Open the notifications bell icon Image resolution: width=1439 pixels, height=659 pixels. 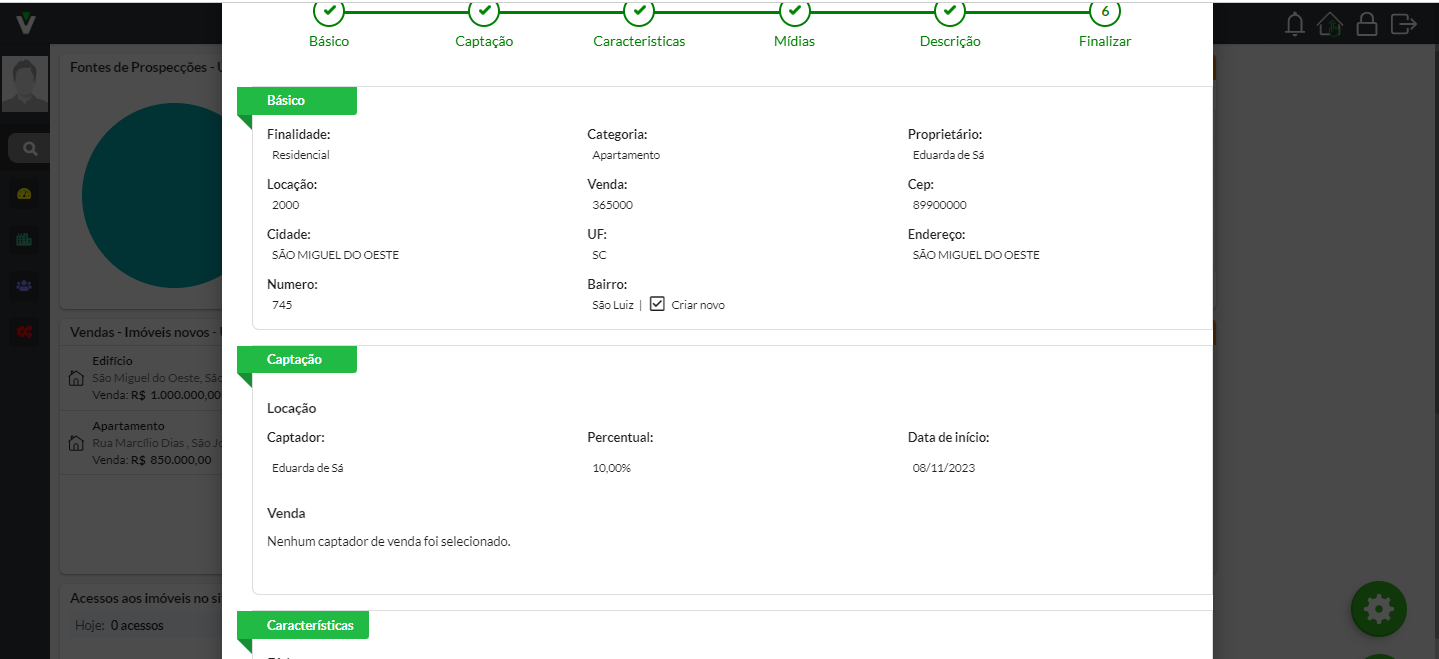tap(1295, 23)
